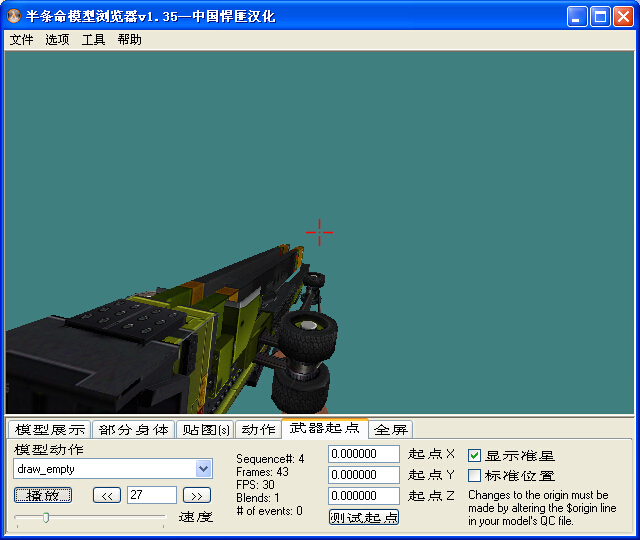Click the 起点 Z value field
The height and width of the screenshot is (540, 640).
coord(364,496)
